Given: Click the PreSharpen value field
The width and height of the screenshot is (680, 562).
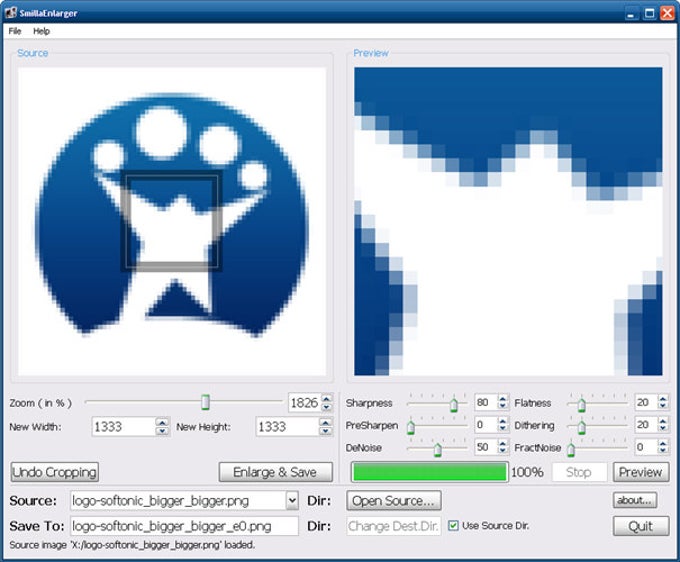Looking at the screenshot, I should (486, 425).
